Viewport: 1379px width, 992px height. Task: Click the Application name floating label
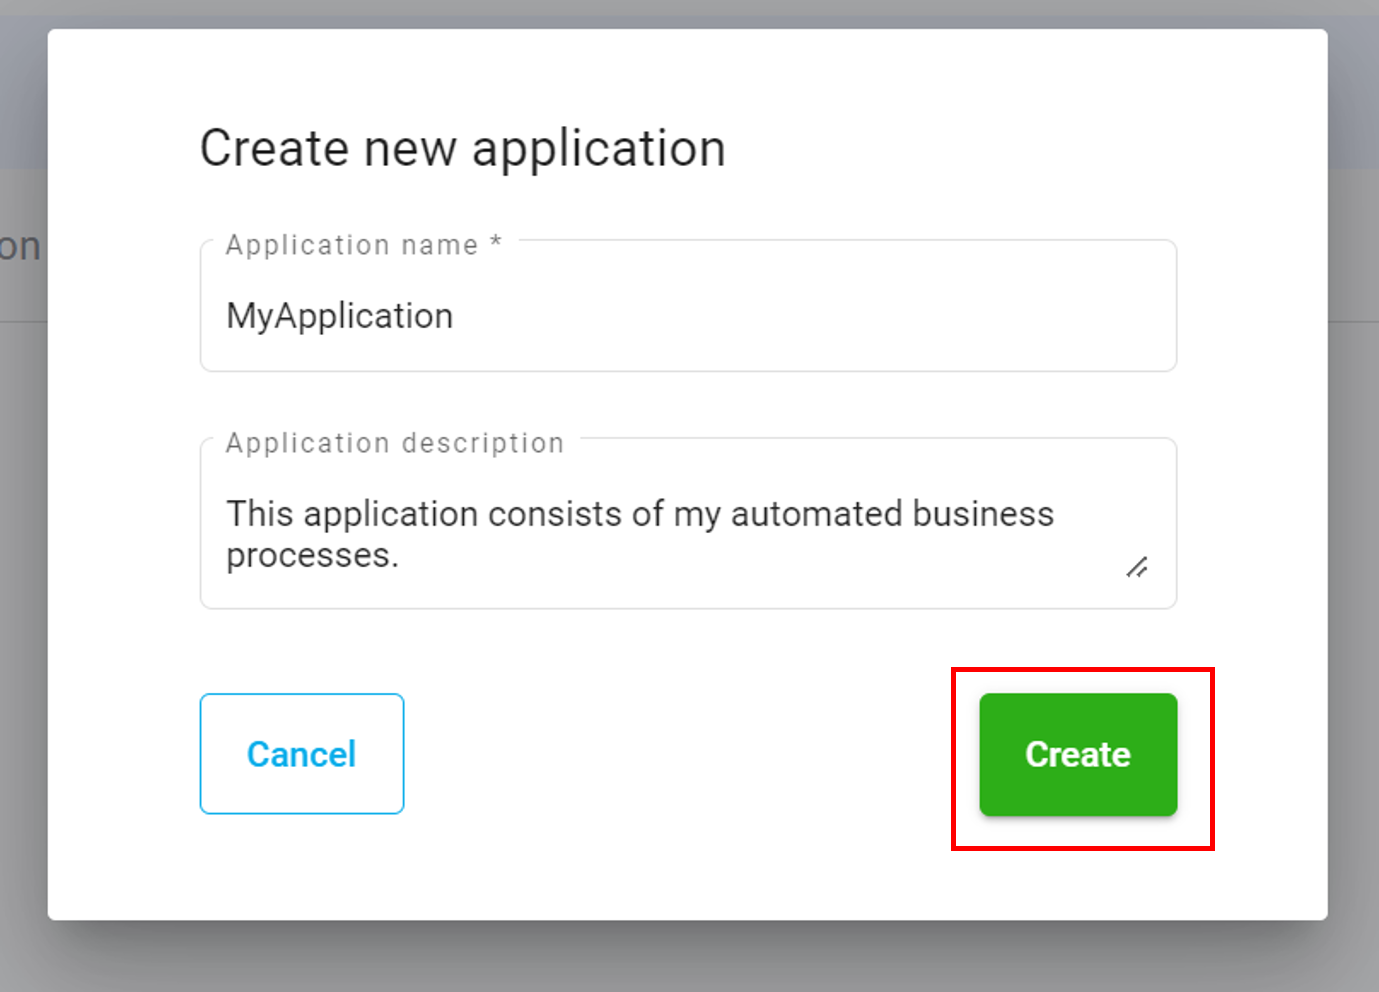(352, 244)
